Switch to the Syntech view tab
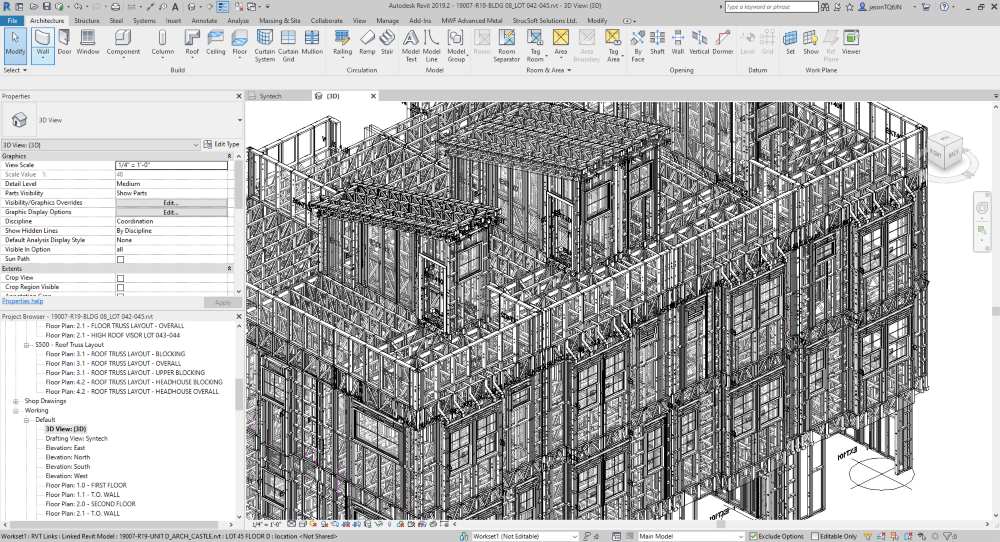This screenshot has width=1000, height=542. [x=271, y=96]
